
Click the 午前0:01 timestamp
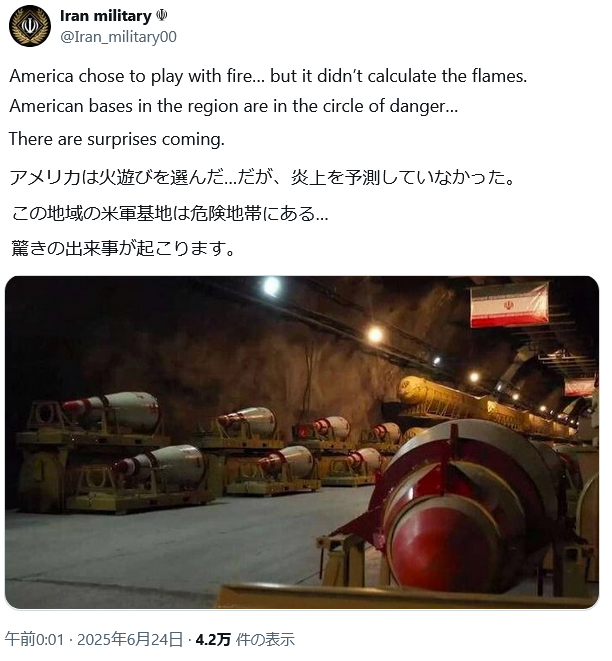(x=35, y=640)
